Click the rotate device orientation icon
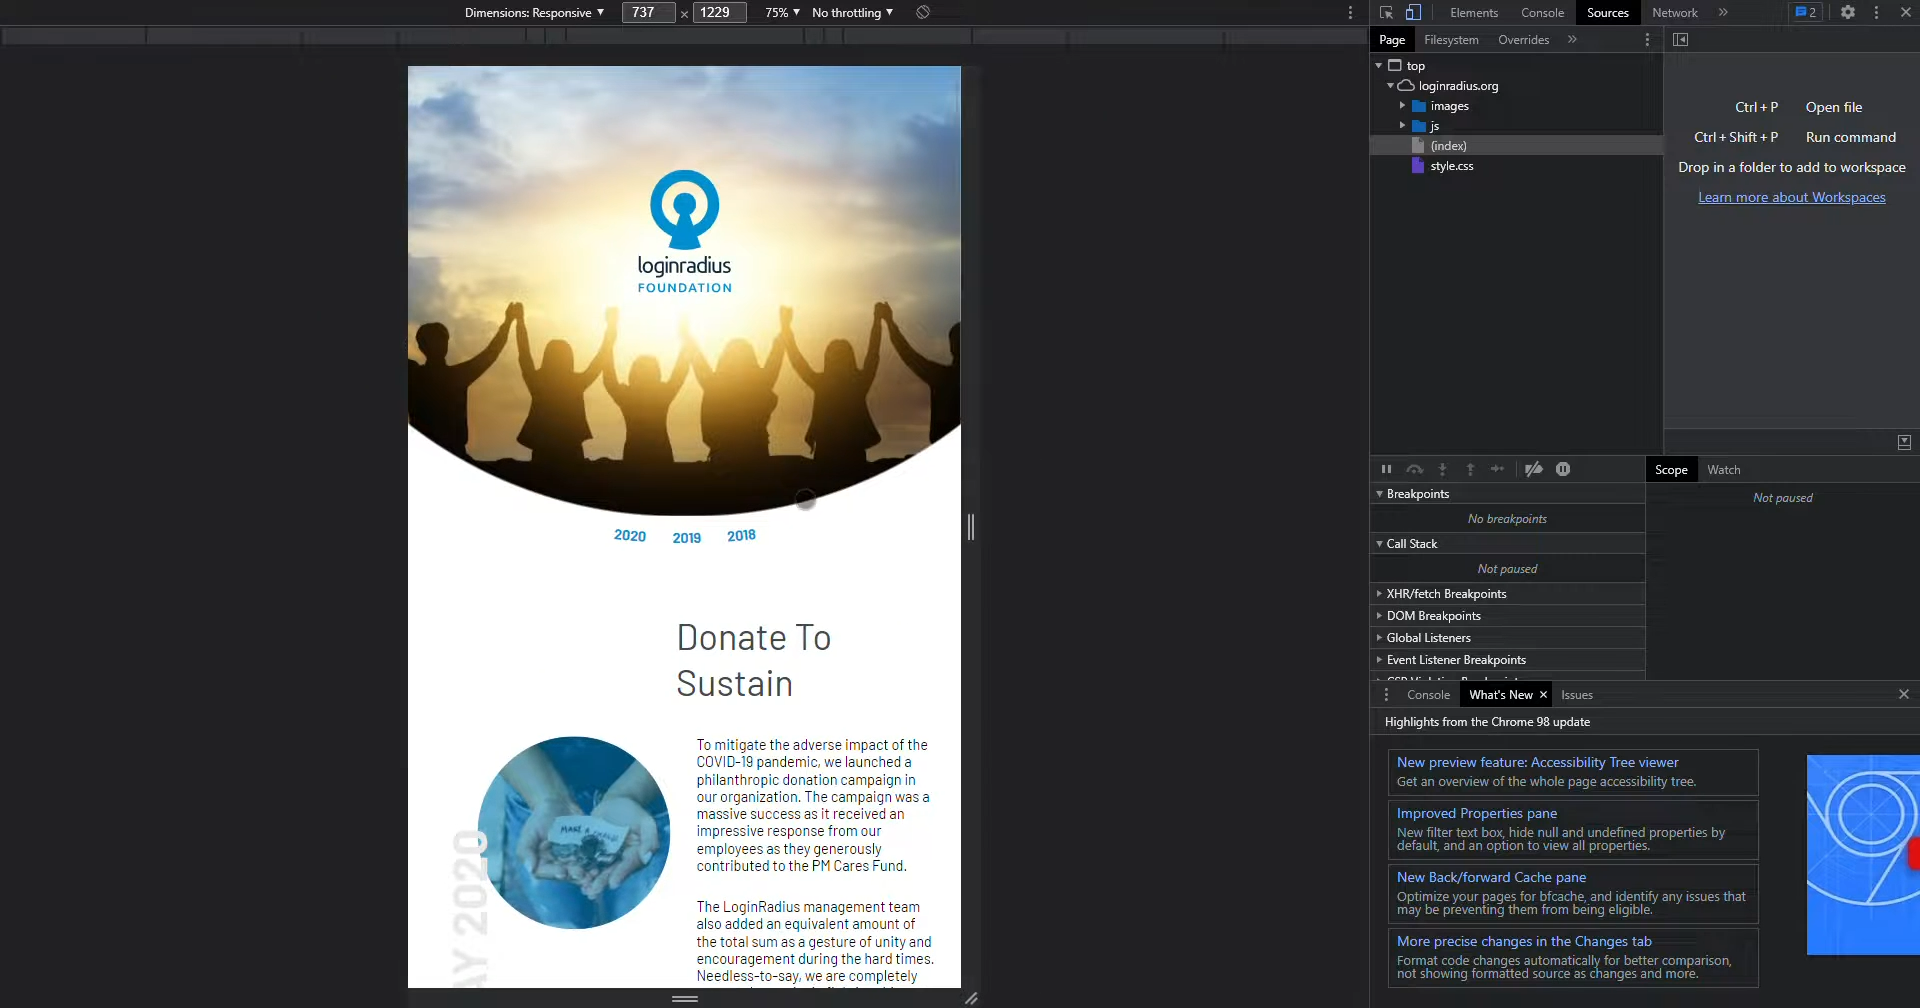This screenshot has width=1920, height=1008. tap(923, 13)
